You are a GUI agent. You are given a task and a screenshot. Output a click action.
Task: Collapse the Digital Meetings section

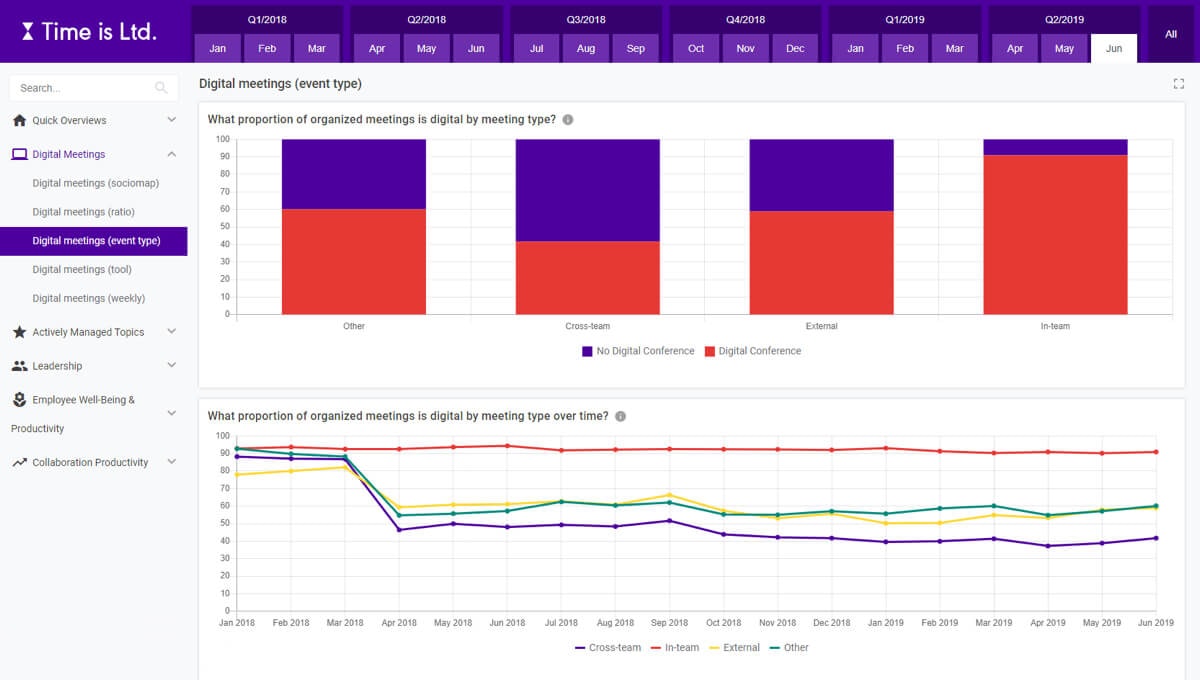point(171,154)
